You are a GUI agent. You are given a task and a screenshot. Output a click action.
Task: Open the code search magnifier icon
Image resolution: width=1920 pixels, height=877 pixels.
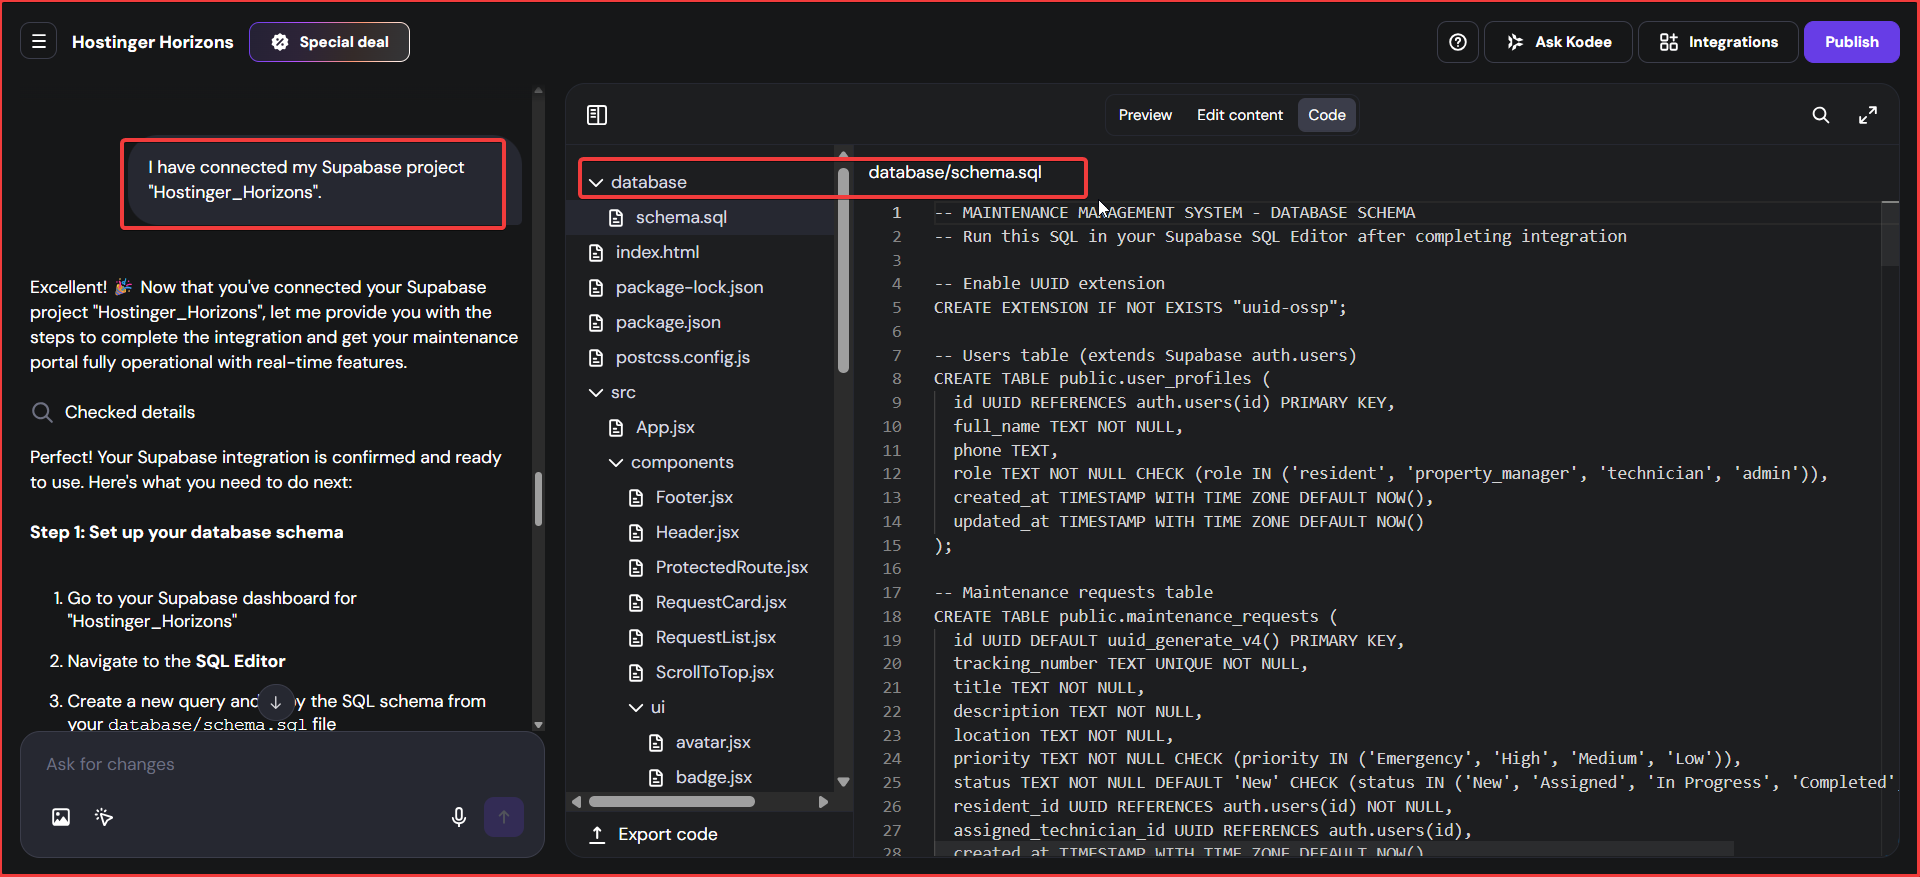pos(1821,115)
